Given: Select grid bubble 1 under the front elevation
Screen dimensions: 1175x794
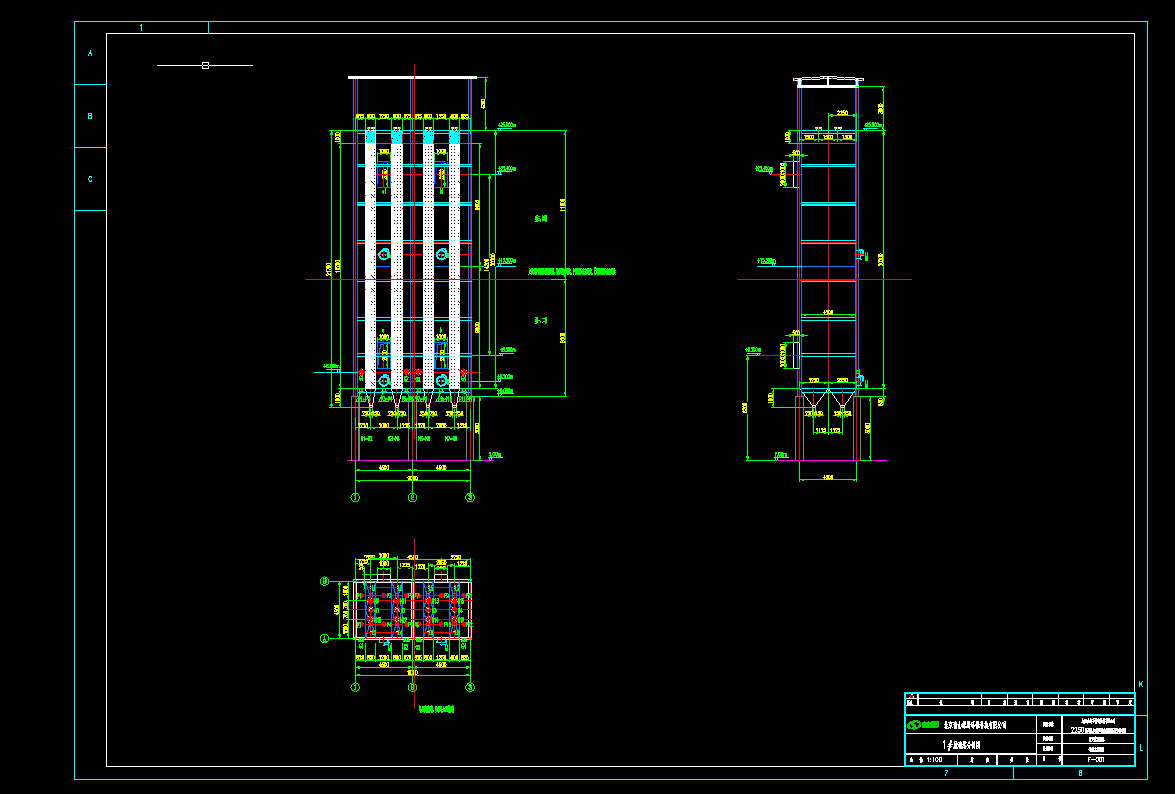Looking at the screenshot, I should [x=355, y=497].
